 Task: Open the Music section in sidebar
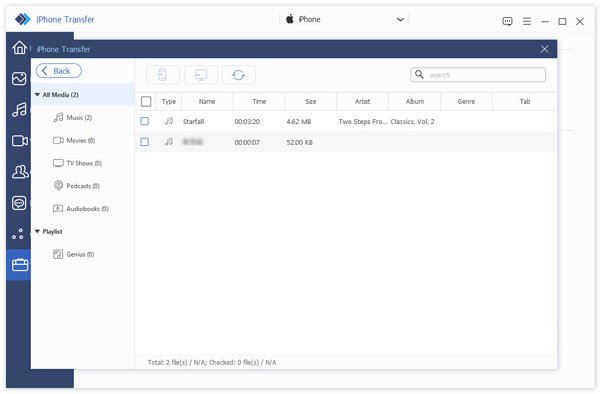19,110
